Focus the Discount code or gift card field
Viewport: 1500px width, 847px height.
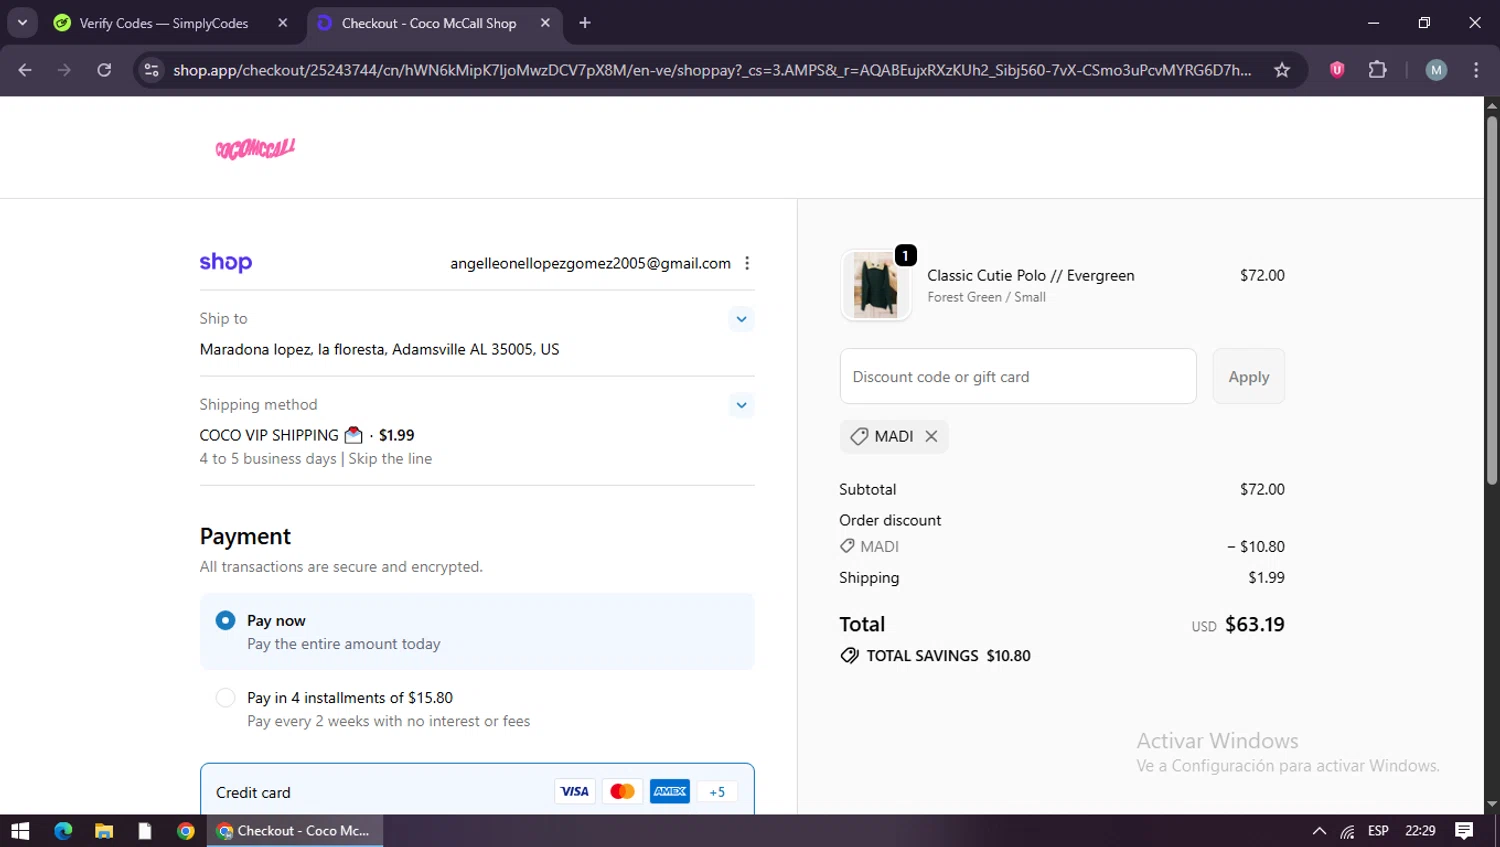1018,377
